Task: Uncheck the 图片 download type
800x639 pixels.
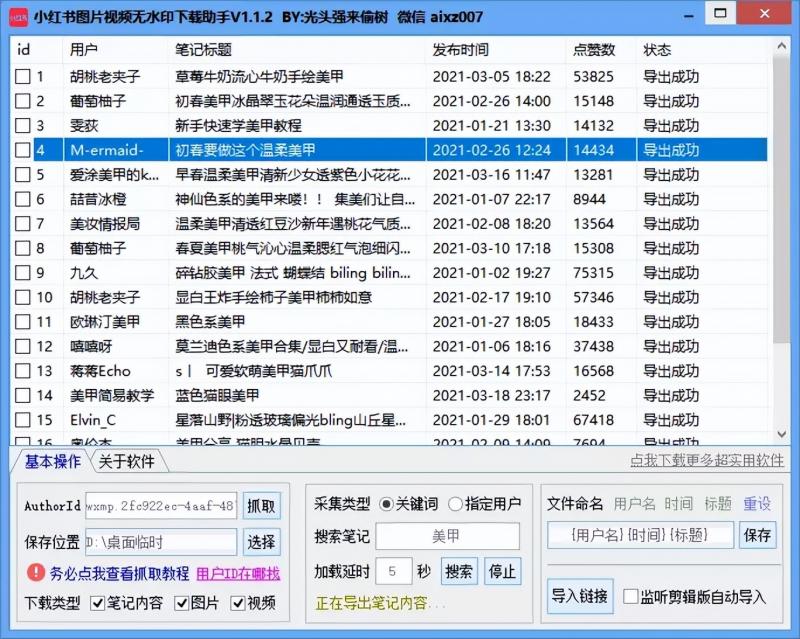Action: (x=181, y=604)
